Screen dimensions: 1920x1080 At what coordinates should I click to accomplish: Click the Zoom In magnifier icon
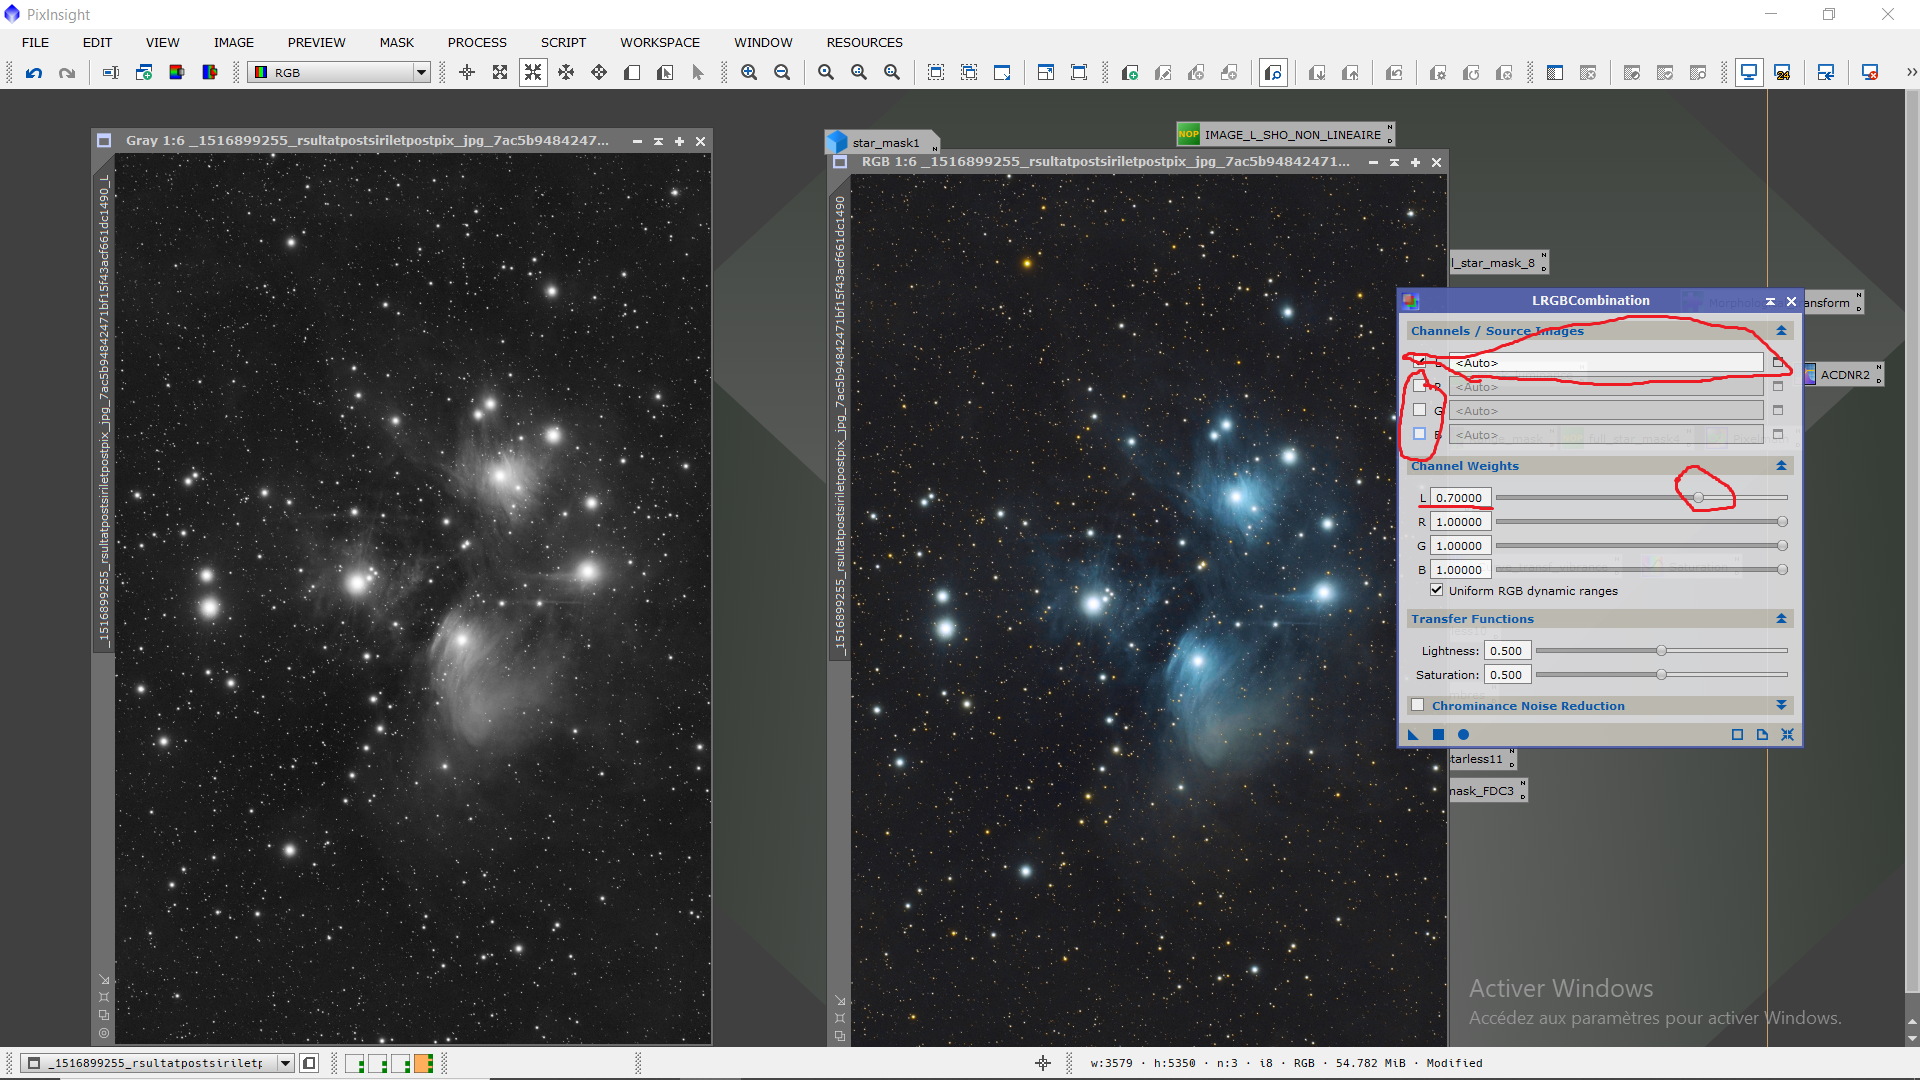[x=749, y=72]
